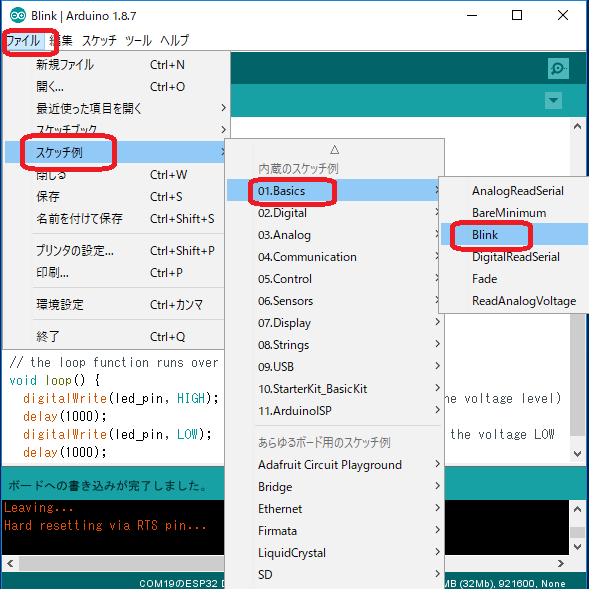589x589 pixels.
Task: Select the Fade example
Action: point(514,279)
